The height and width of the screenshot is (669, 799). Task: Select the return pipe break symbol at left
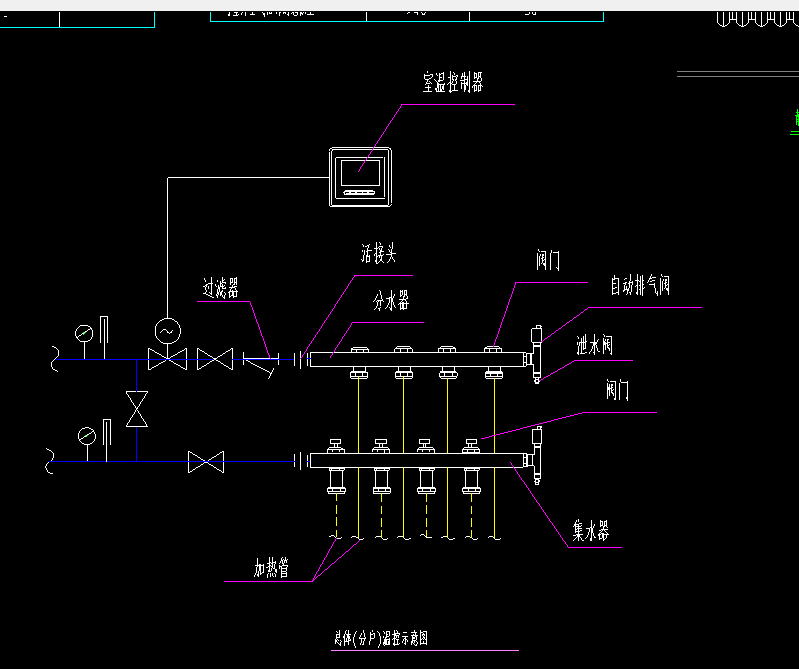coord(49,461)
